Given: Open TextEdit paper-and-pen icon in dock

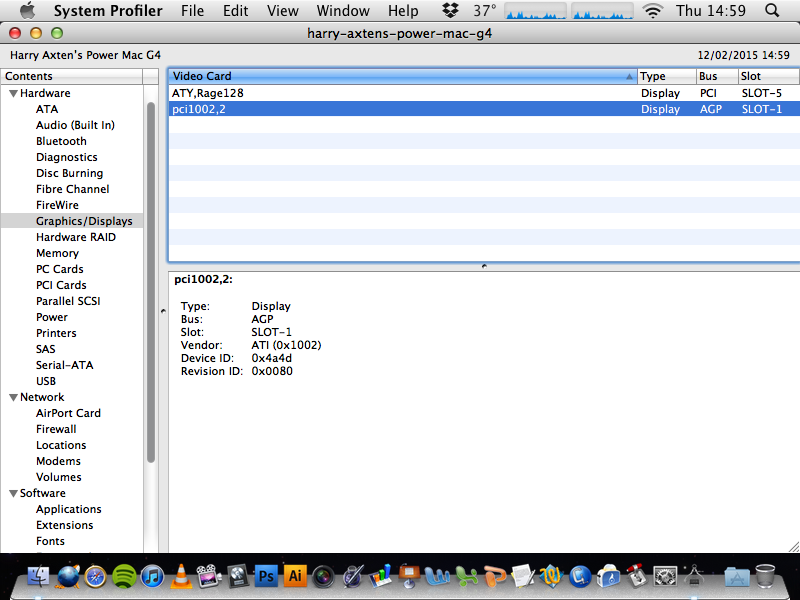Looking at the screenshot, I should (x=522, y=577).
